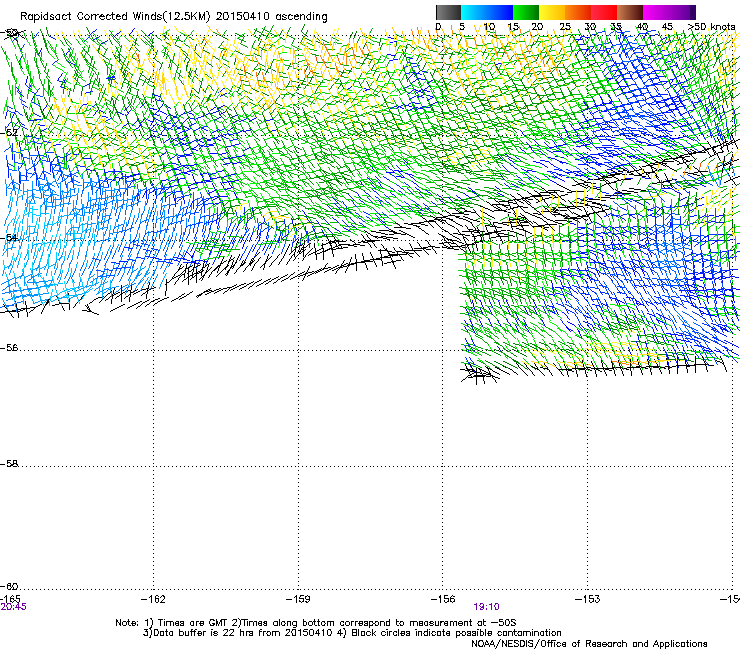Click the 'NOAA/NESDIS/Office of Research and Applications' credit
Screen dimensions: 740x650
[x=589, y=644]
